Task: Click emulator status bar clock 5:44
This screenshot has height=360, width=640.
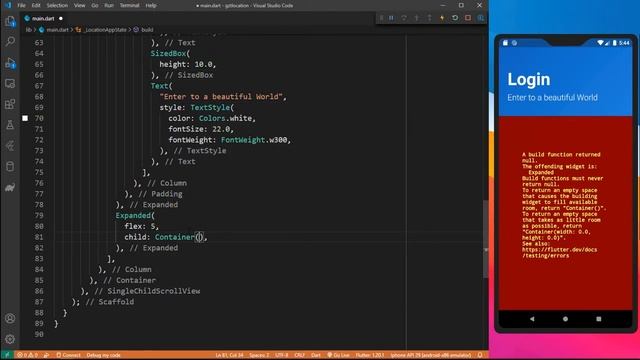Action: (x=624, y=43)
